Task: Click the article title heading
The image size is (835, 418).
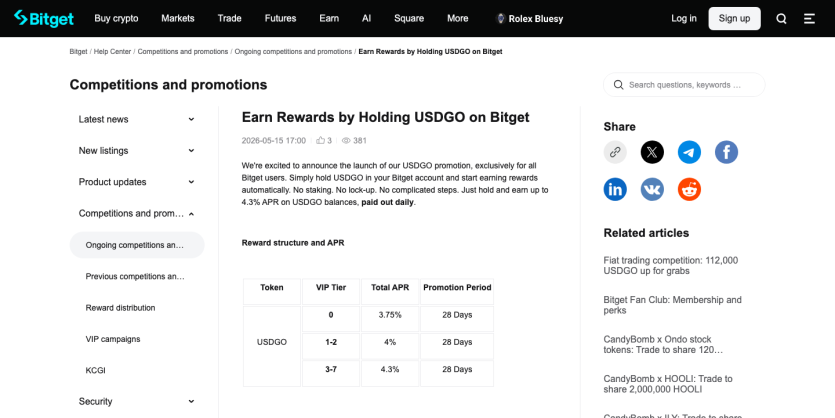Action: point(386,117)
